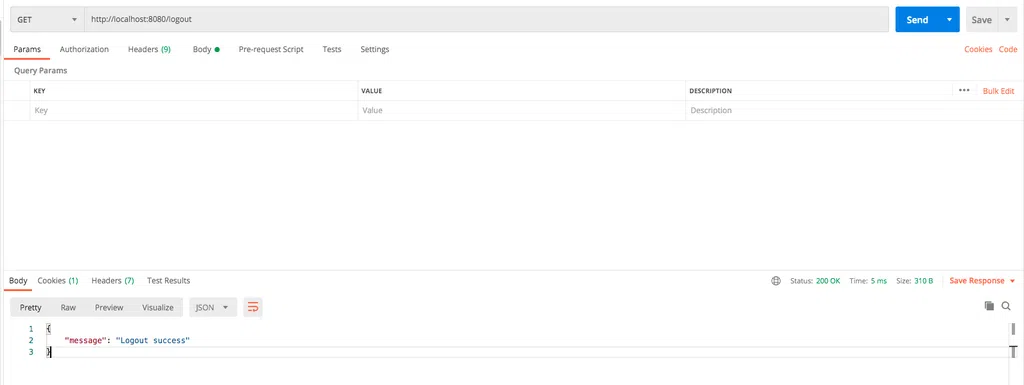Click the request URL input field
Viewport: 1024px width, 385px height.
tap(487, 20)
